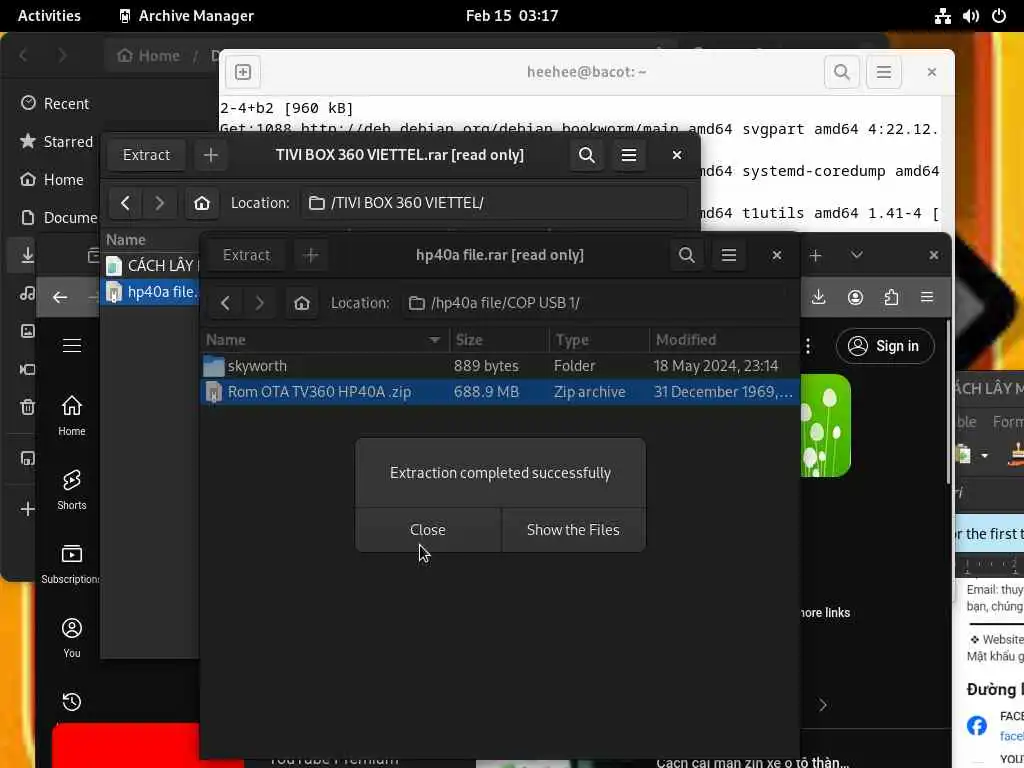Go back in TIVI BOX 360 VIETTEL archive
Image resolution: width=1024 pixels, height=768 pixels.
125,203
